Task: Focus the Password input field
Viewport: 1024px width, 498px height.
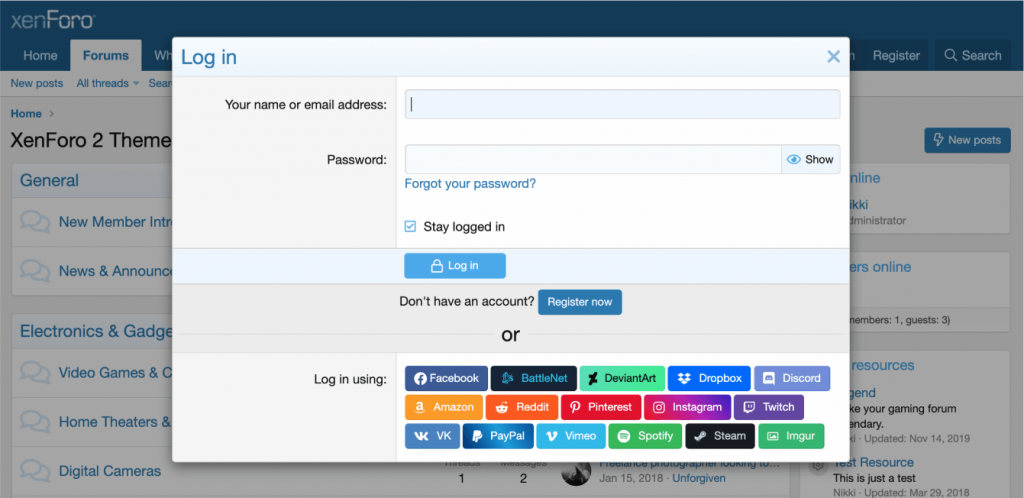Action: (x=593, y=159)
